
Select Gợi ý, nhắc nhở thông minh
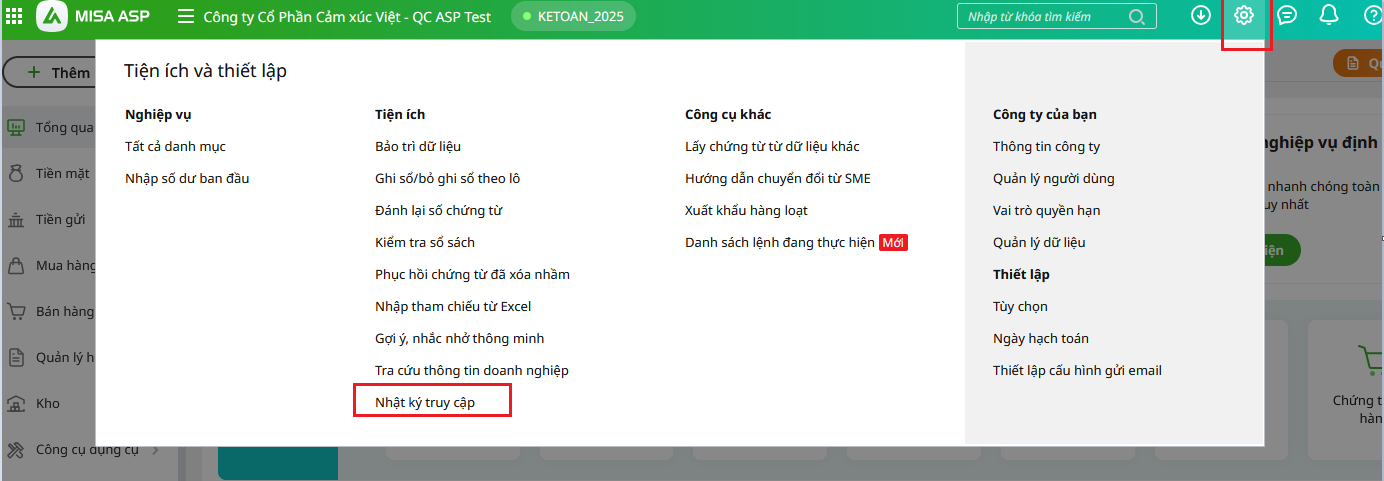coord(459,338)
